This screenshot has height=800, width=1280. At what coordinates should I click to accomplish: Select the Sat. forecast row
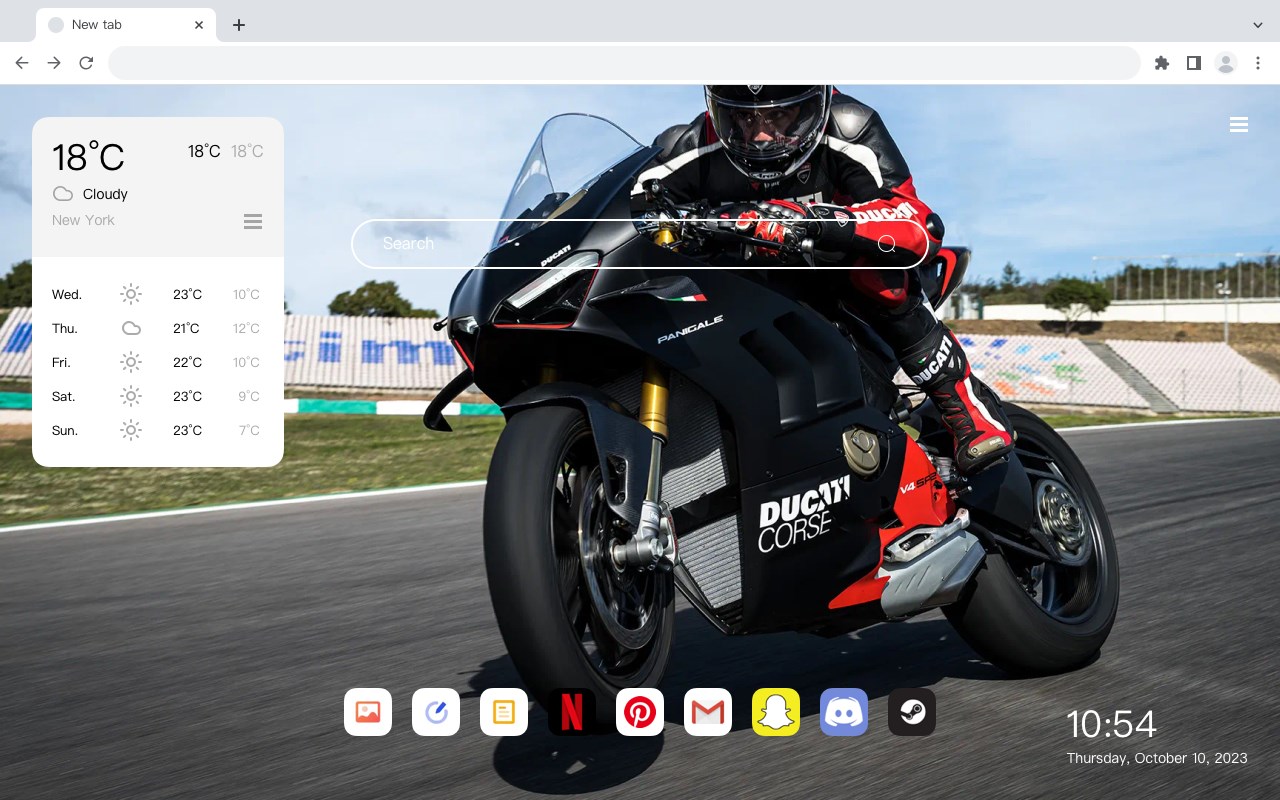158,396
